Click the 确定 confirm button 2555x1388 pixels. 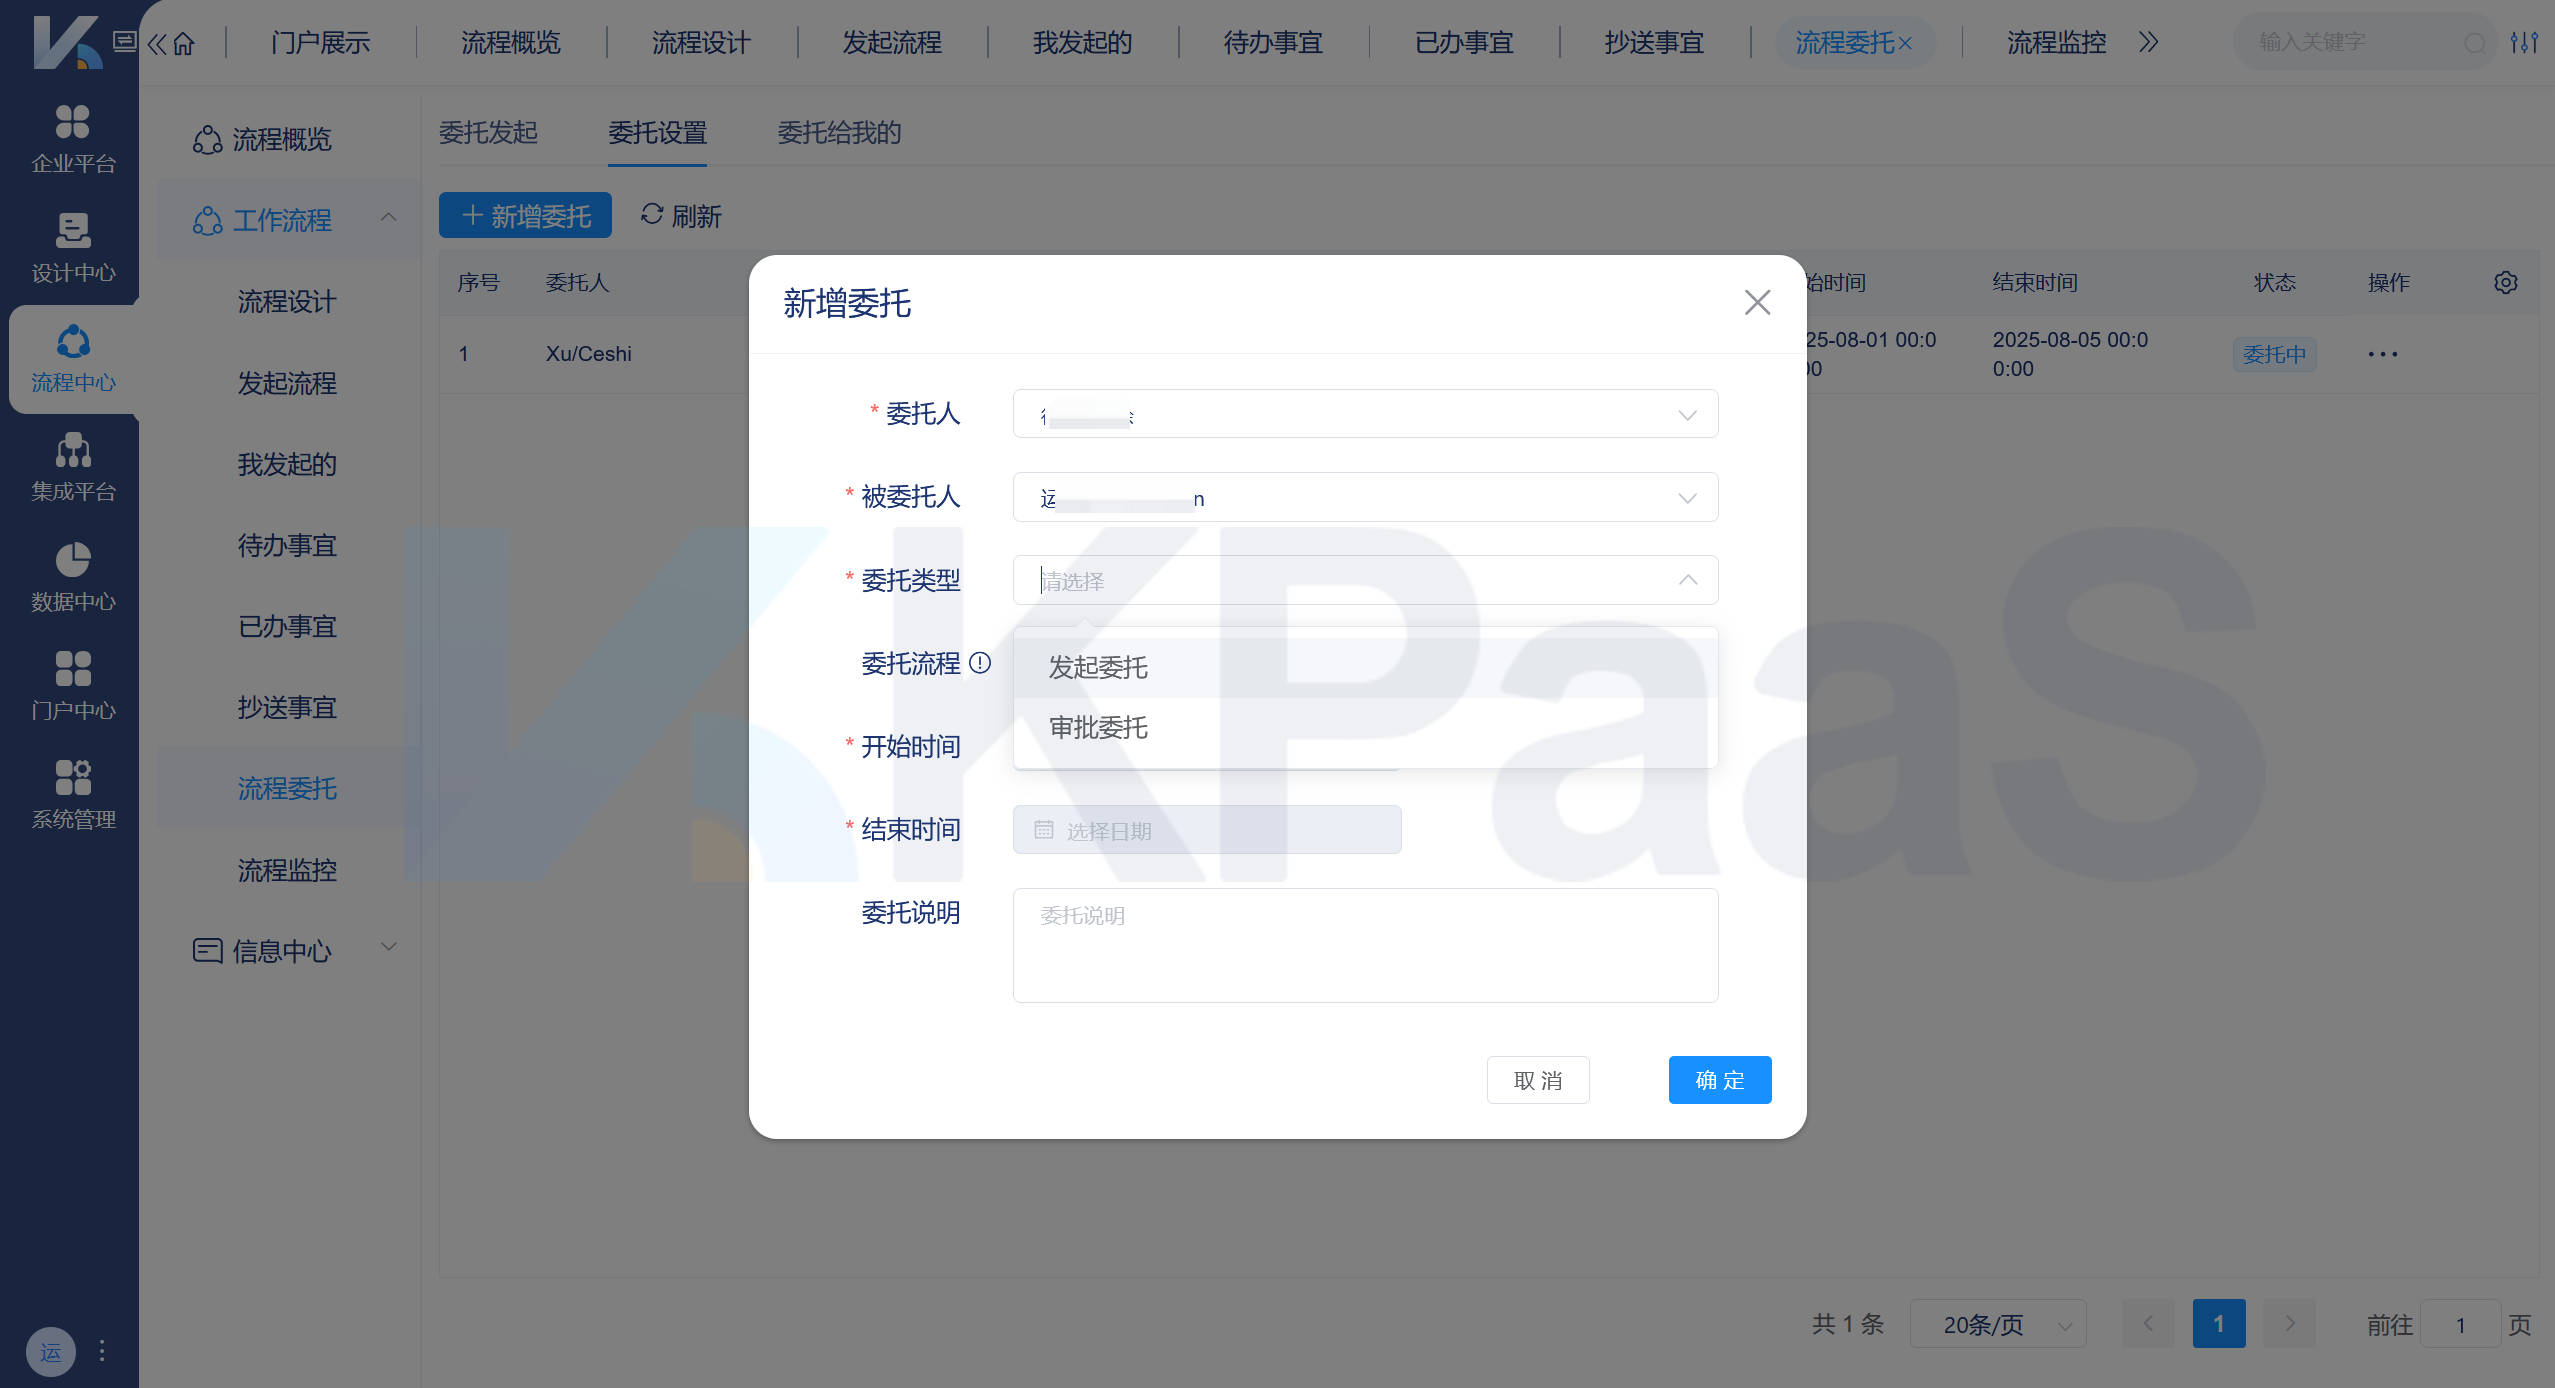click(x=1719, y=1080)
